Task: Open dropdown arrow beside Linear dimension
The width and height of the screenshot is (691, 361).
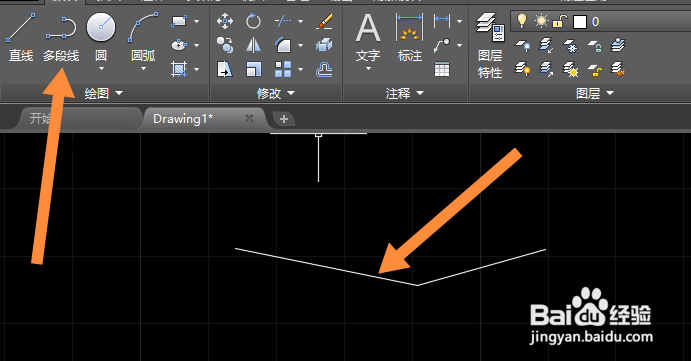Action: pyautogui.click(x=460, y=21)
